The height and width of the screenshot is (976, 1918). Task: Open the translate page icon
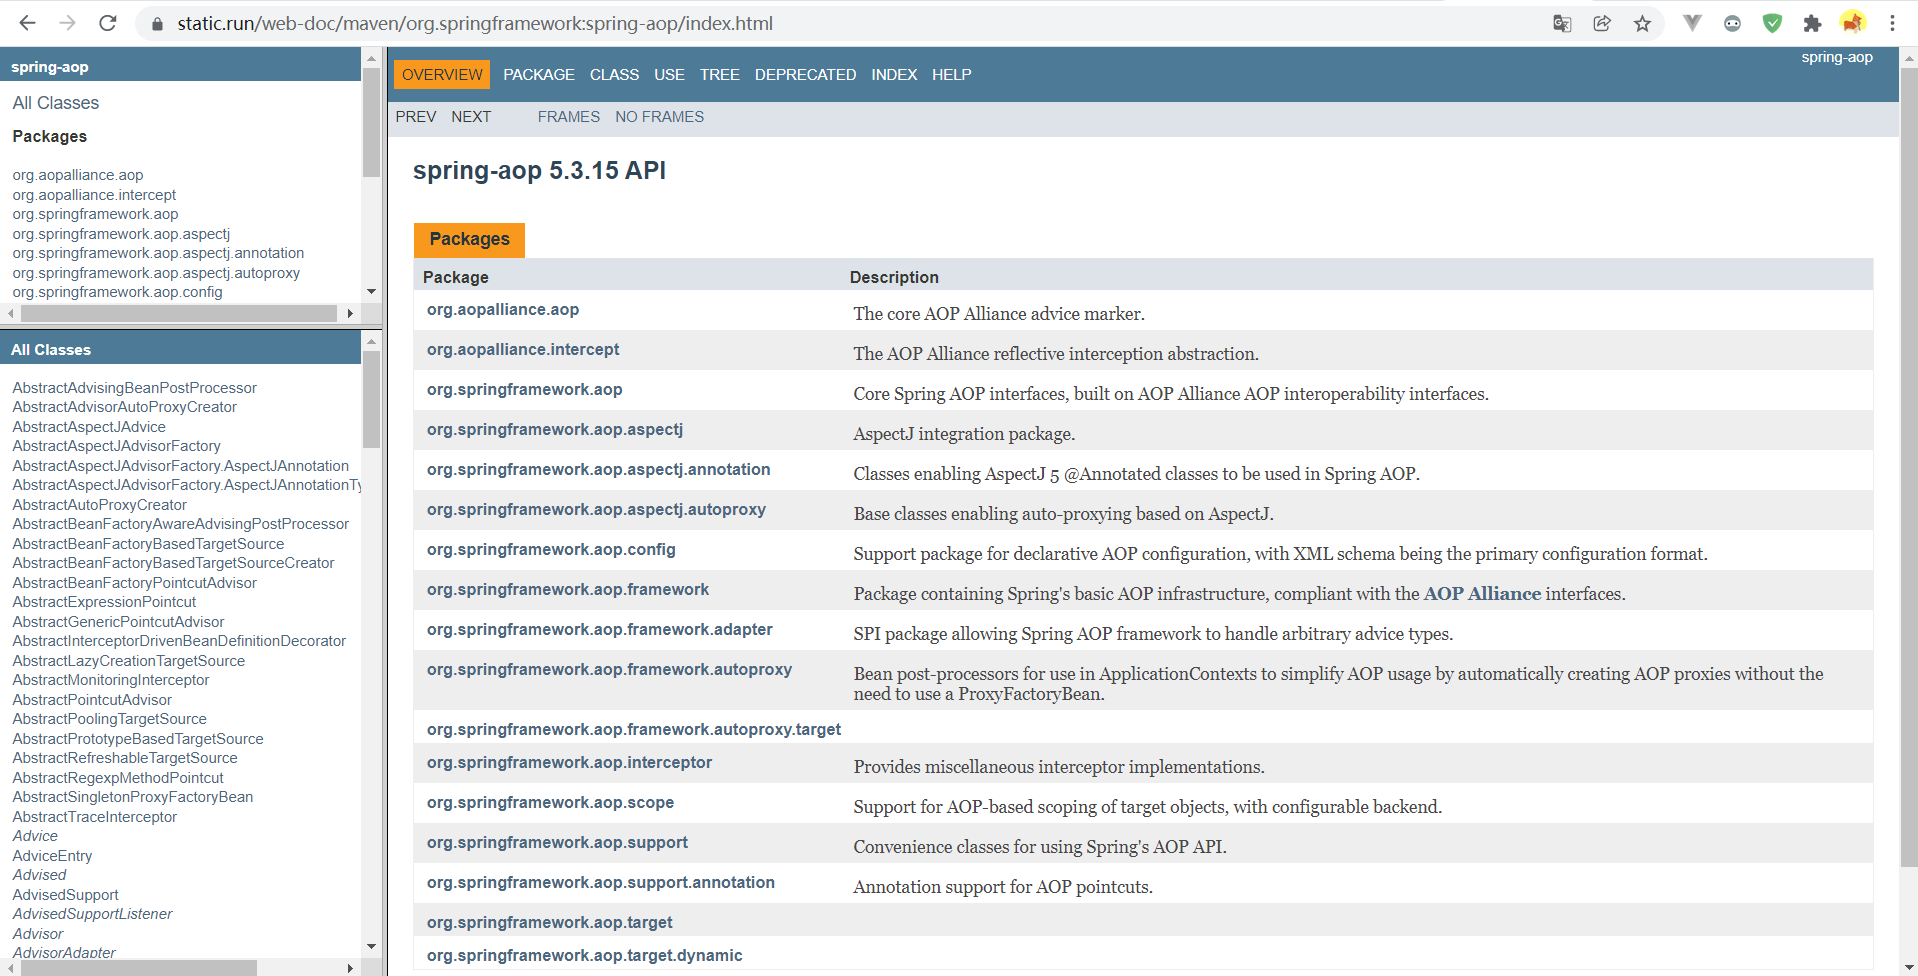(1562, 23)
